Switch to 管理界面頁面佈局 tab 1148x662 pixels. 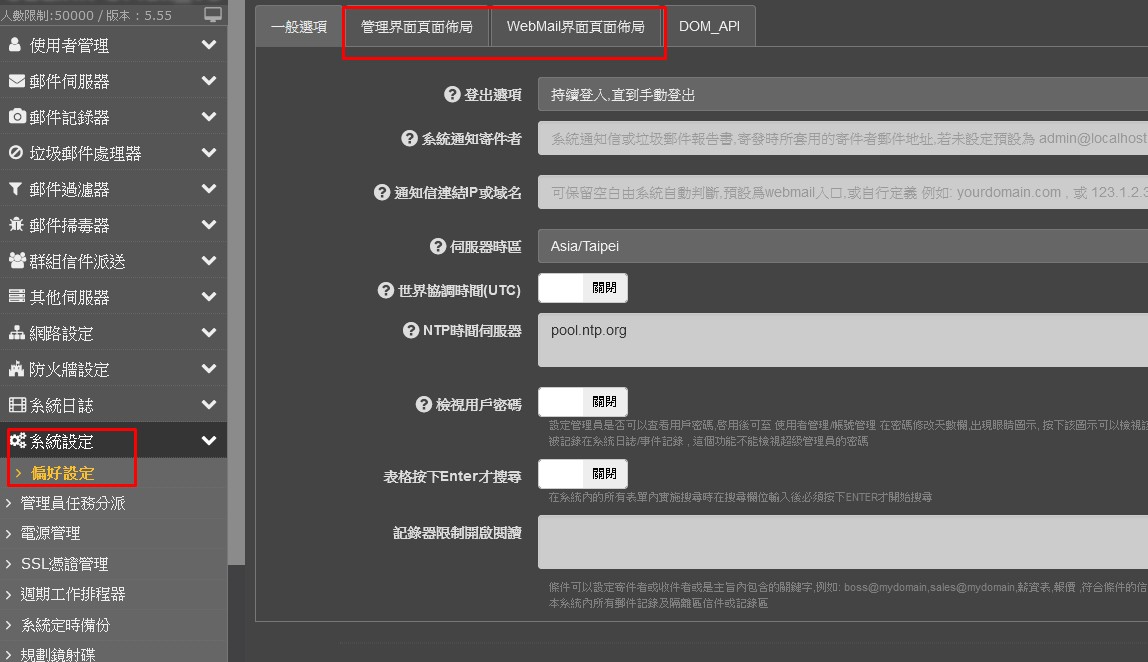pyautogui.click(x=416, y=27)
